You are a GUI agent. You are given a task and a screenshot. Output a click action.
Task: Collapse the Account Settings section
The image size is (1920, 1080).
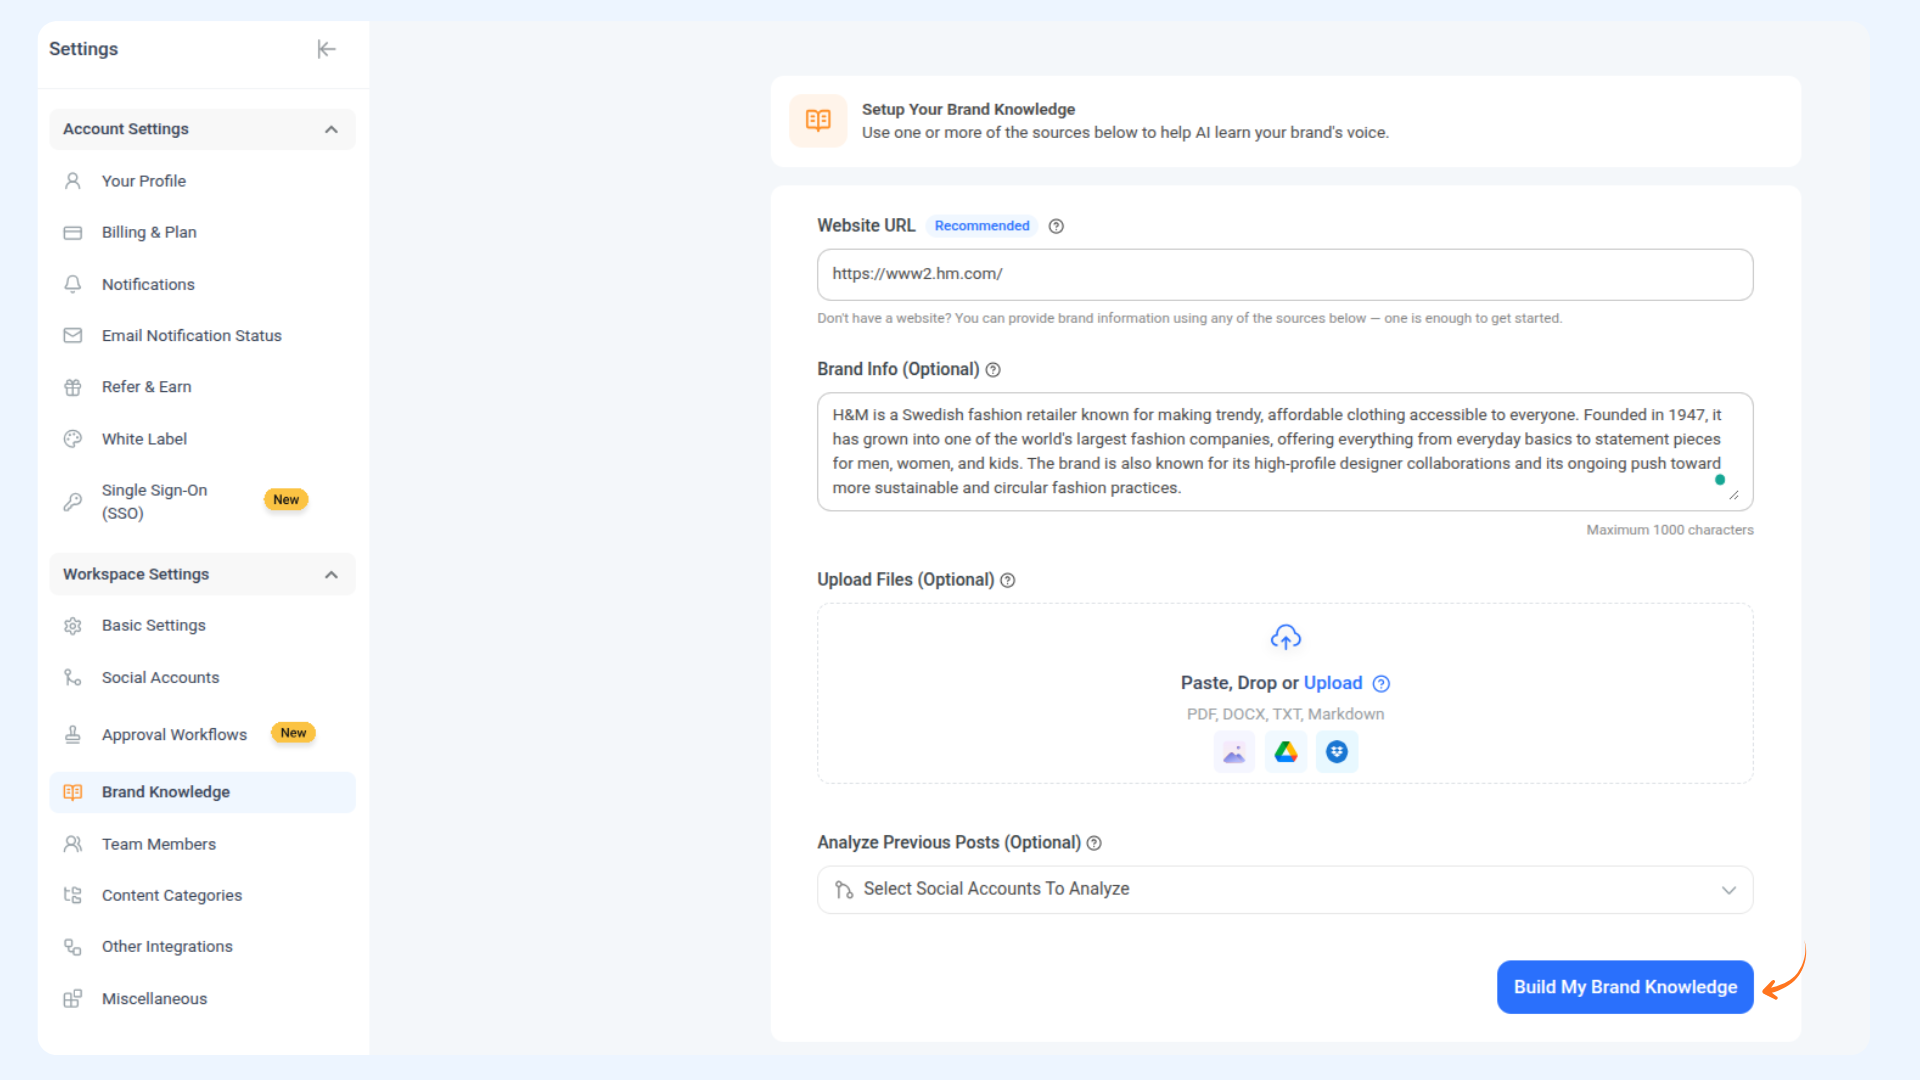click(x=331, y=129)
